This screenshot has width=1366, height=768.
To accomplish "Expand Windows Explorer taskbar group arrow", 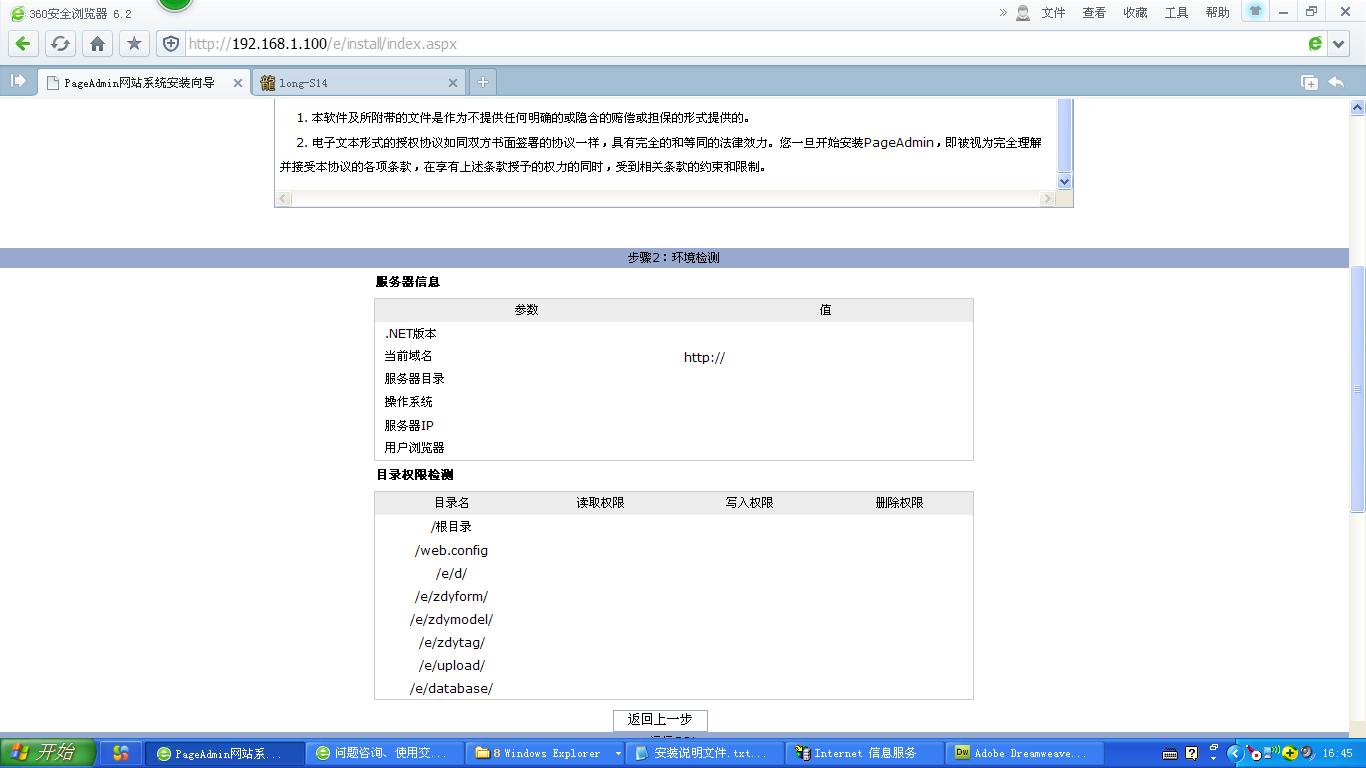I will pyautogui.click(x=618, y=753).
